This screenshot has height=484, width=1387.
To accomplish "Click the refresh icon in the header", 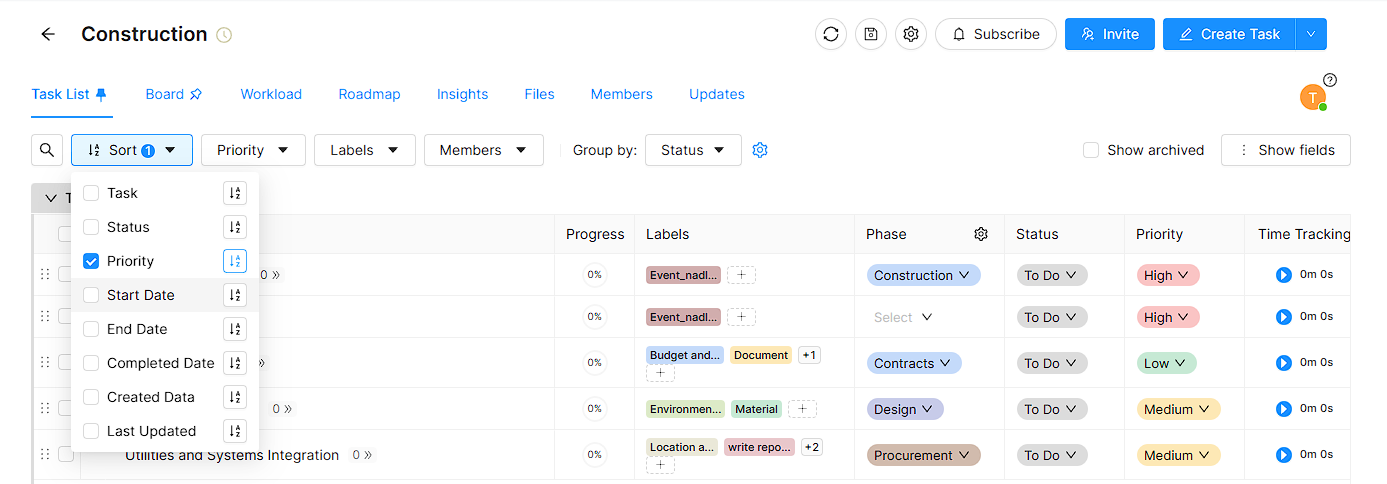I will pyautogui.click(x=831, y=34).
